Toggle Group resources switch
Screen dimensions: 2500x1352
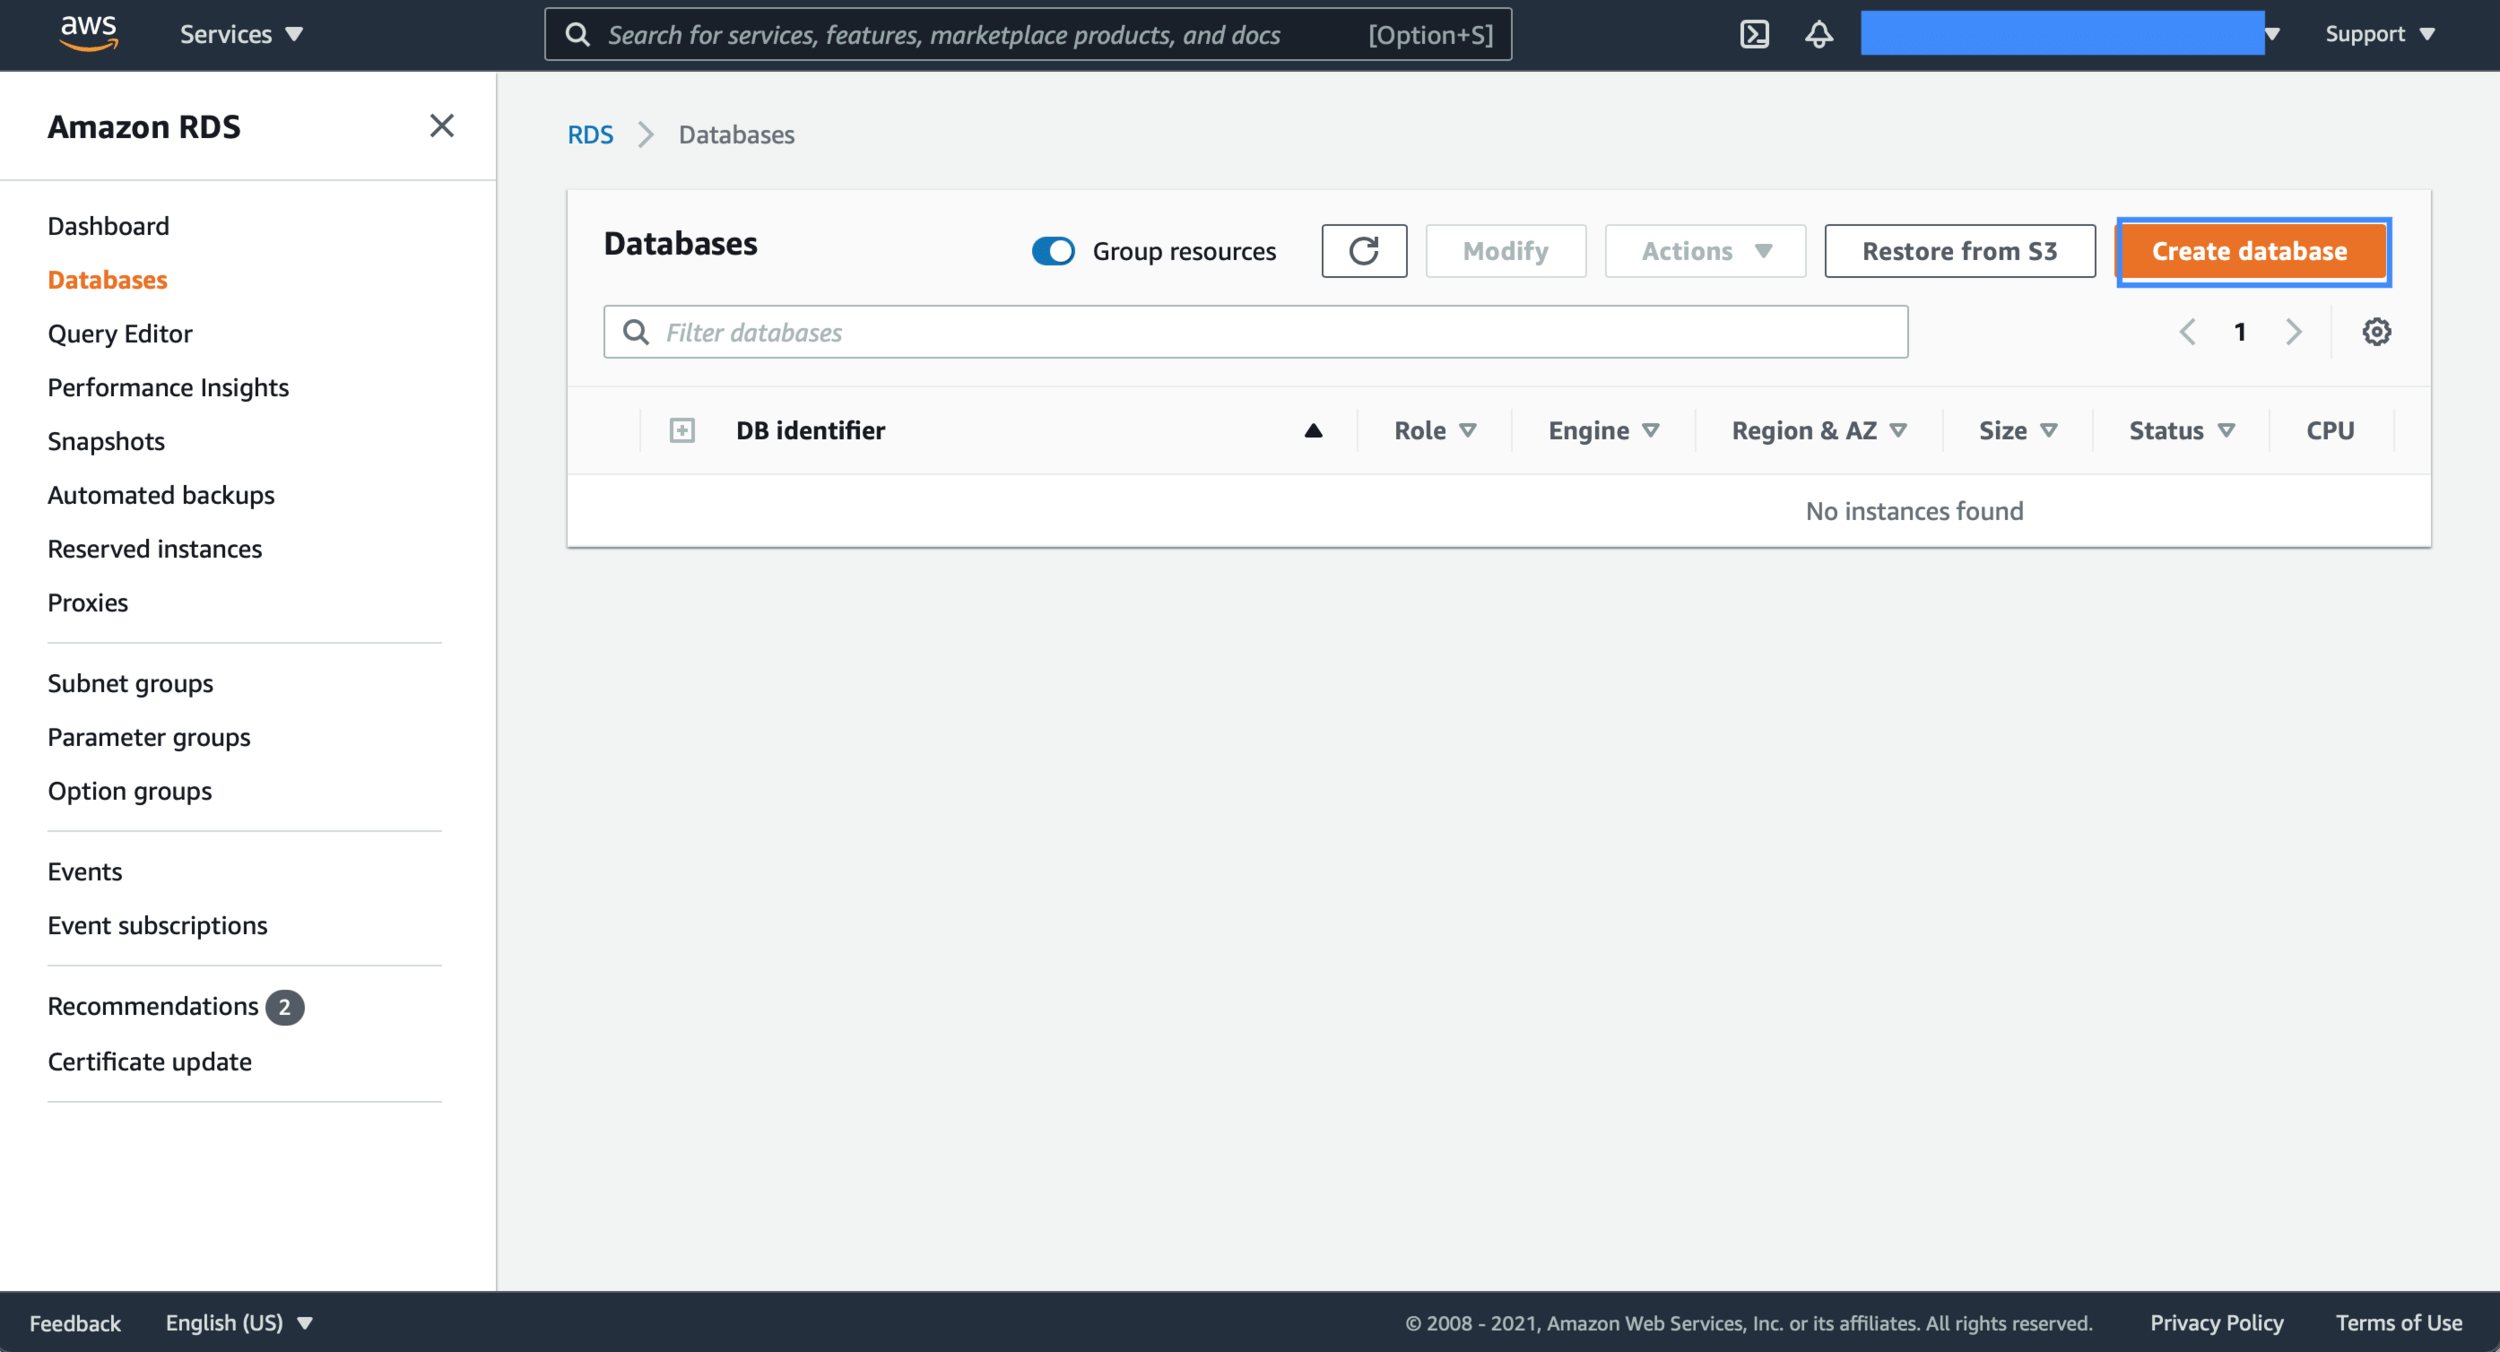pyautogui.click(x=1053, y=251)
